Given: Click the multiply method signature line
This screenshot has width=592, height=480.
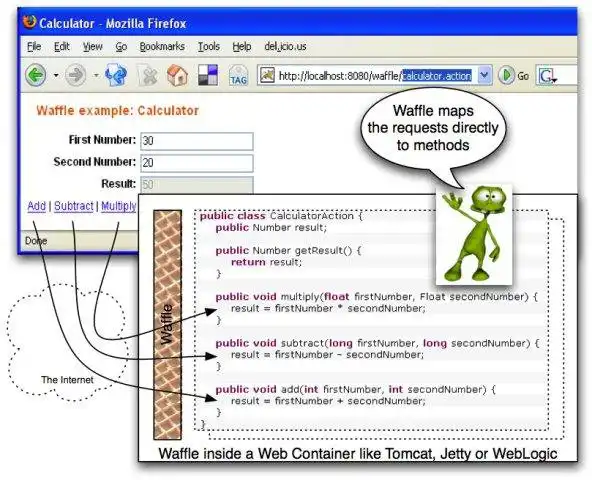Looking at the screenshot, I should (376, 297).
